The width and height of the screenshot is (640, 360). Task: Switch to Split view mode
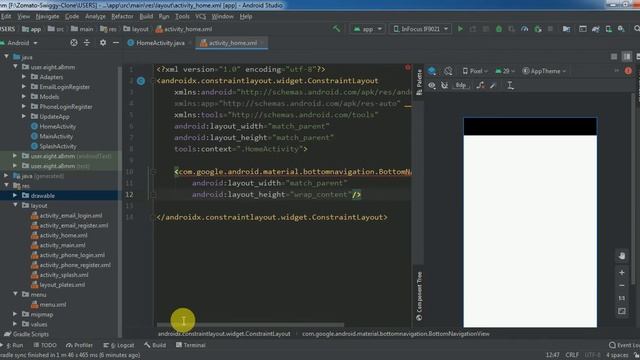627,56
